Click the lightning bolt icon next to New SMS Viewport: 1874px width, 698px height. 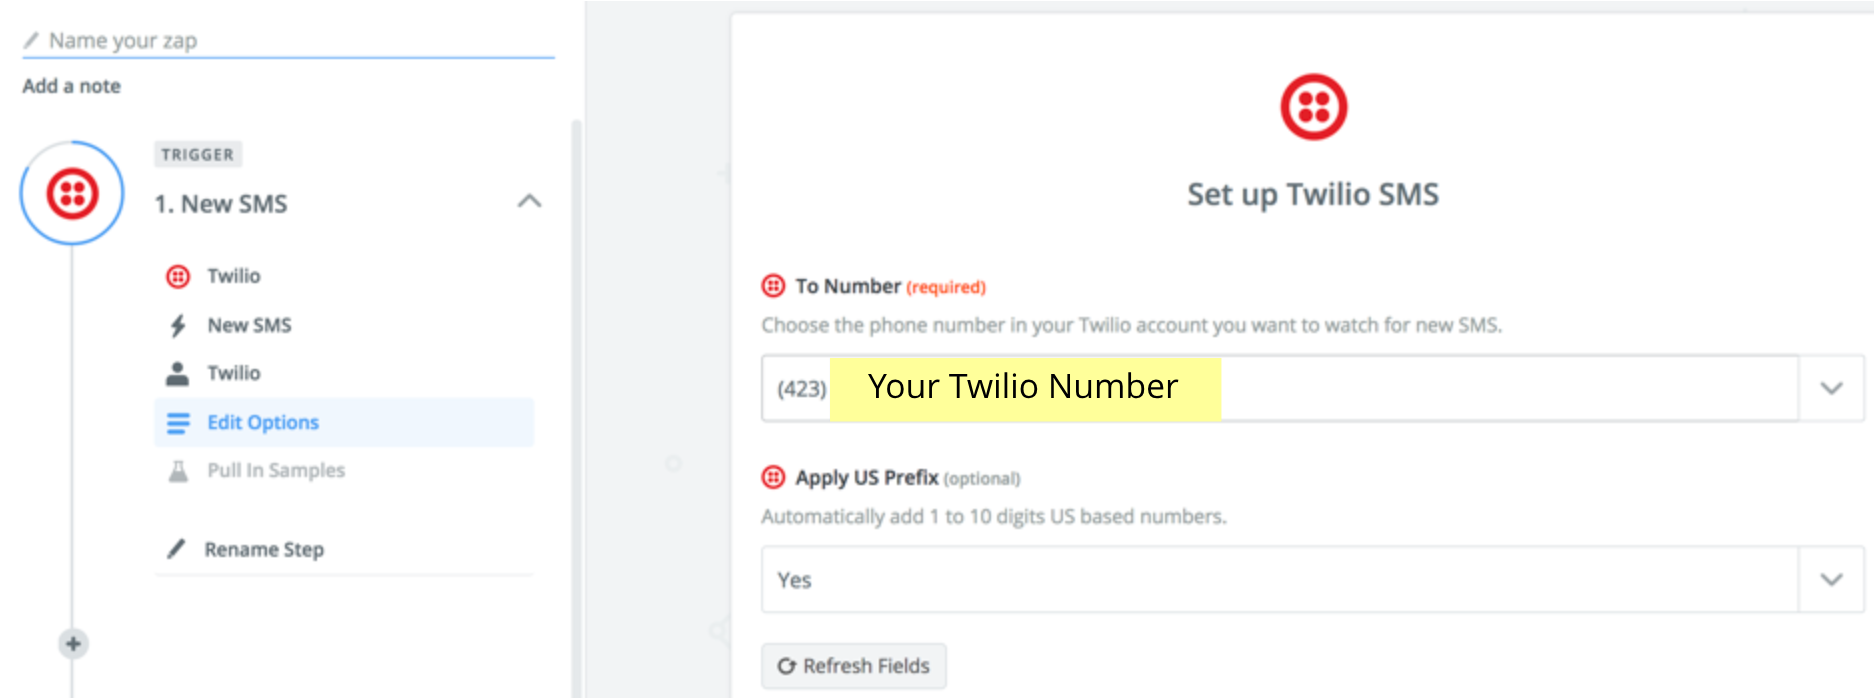pyautogui.click(x=177, y=324)
